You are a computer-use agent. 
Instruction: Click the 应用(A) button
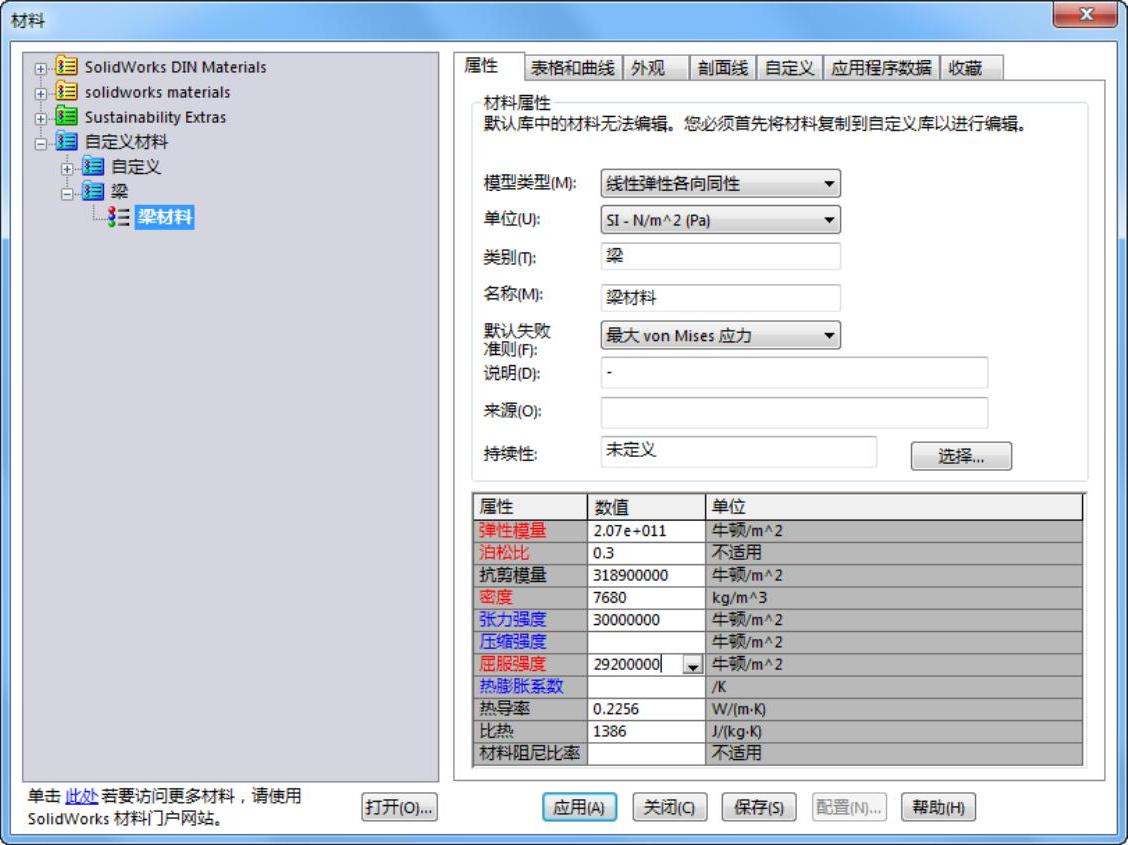(579, 807)
